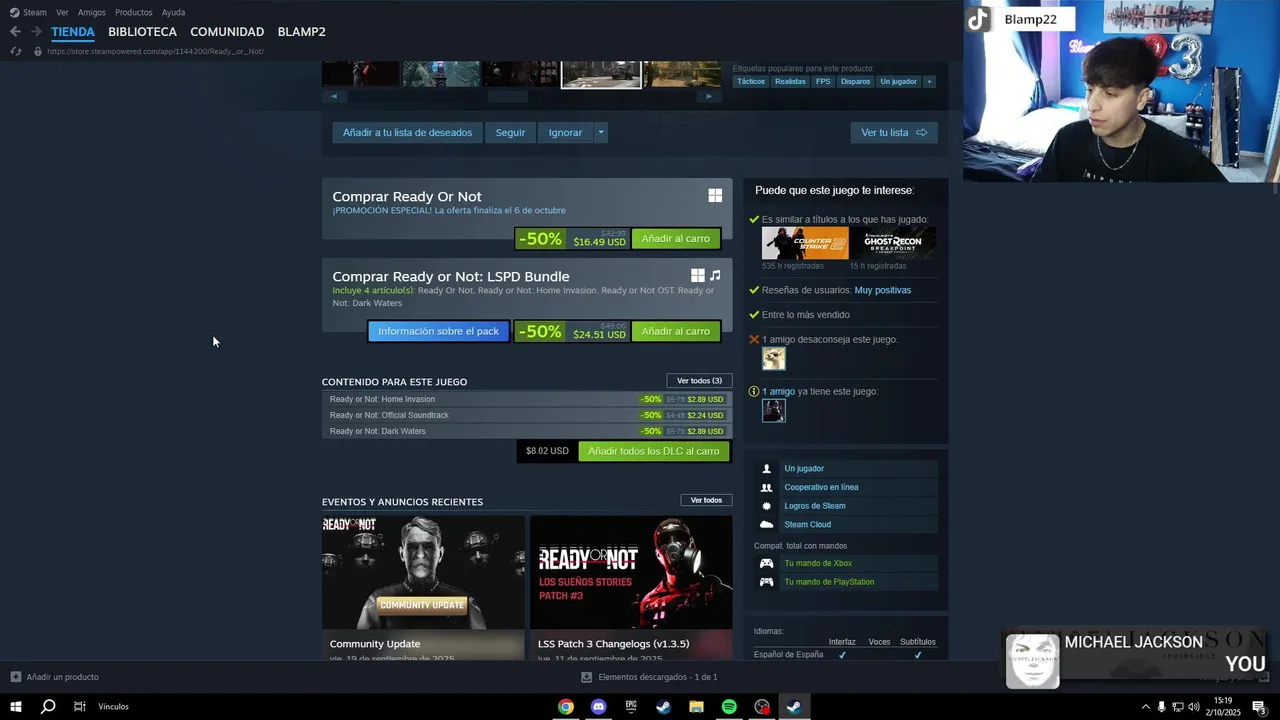Open the Community Update announcement thumbnail

point(423,572)
